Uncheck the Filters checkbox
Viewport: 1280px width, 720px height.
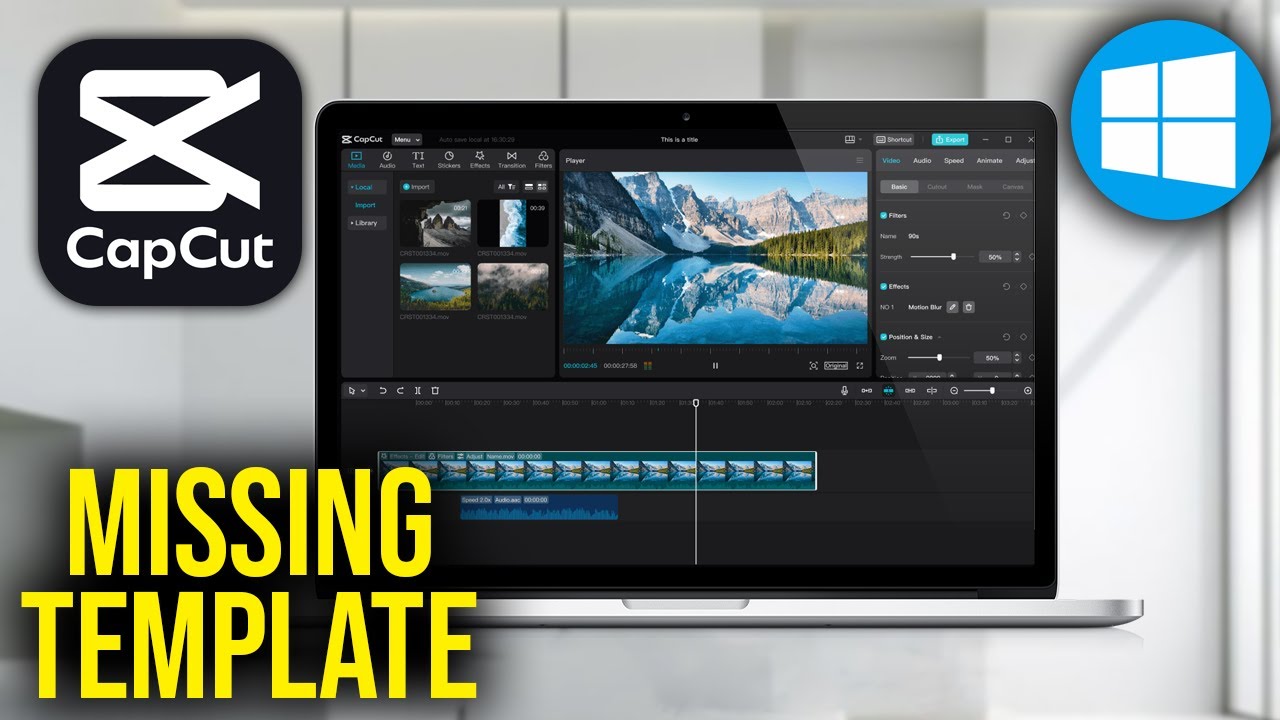tap(883, 215)
